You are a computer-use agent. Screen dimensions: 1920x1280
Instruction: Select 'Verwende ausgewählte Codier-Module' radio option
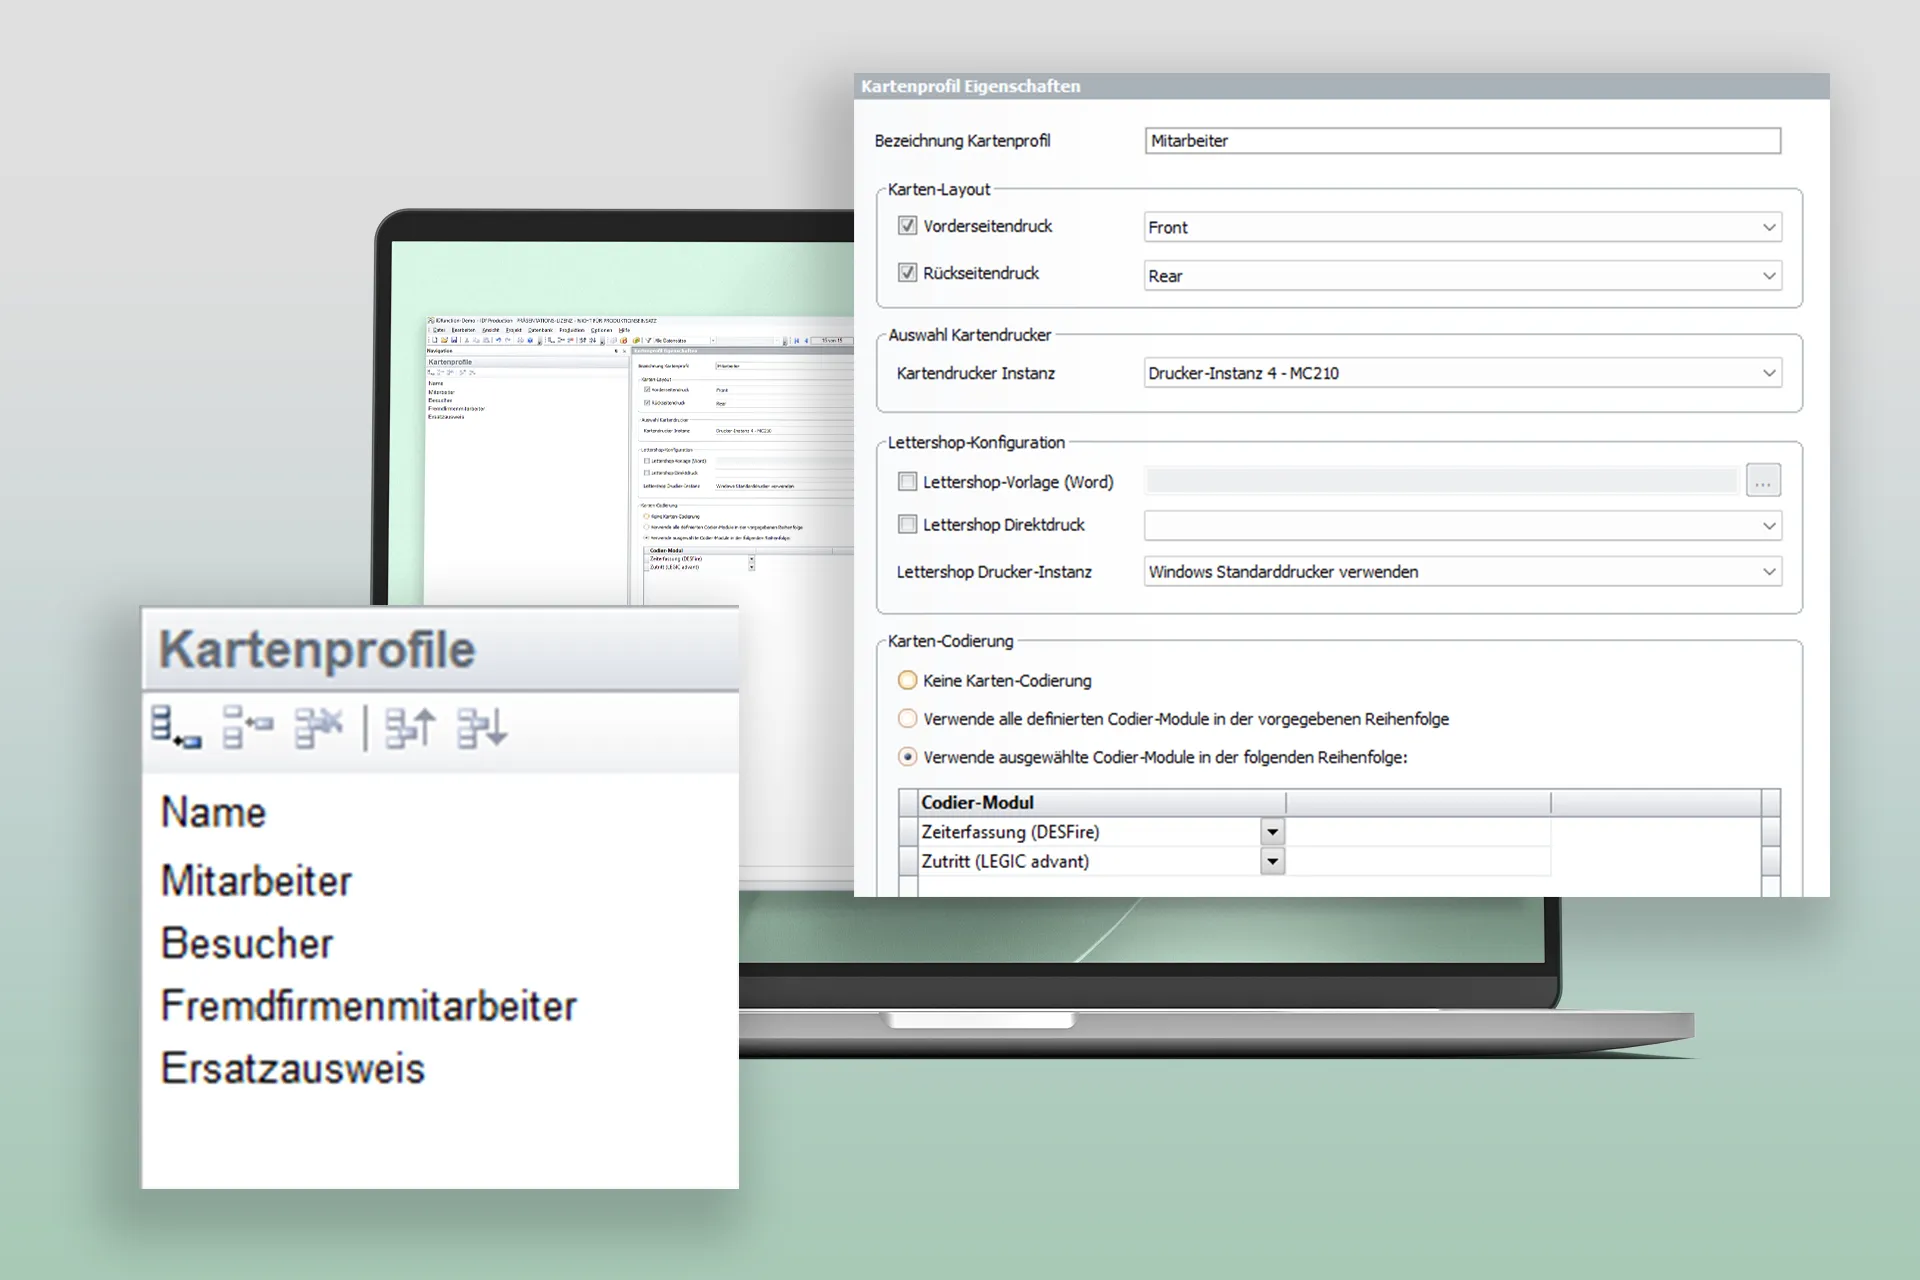click(907, 757)
